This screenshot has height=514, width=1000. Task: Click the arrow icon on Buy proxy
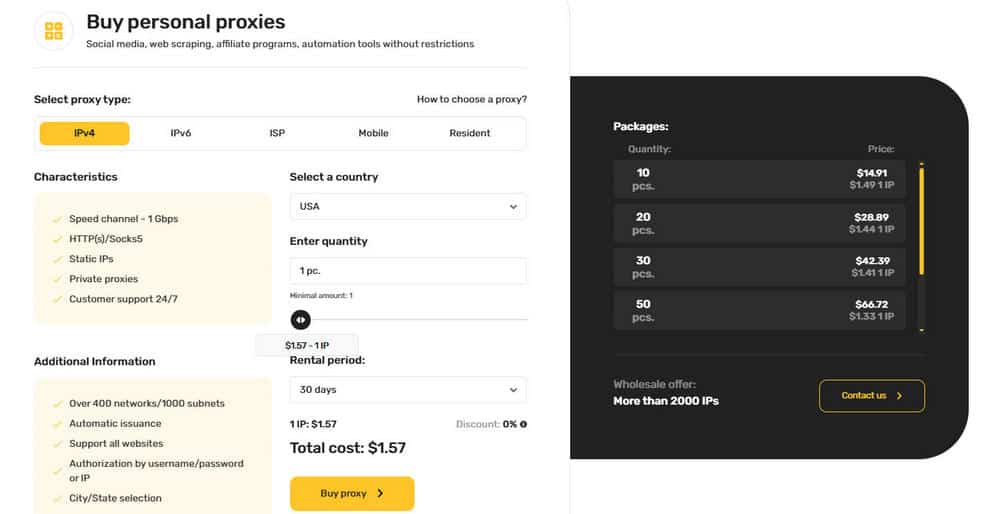[380, 493]
